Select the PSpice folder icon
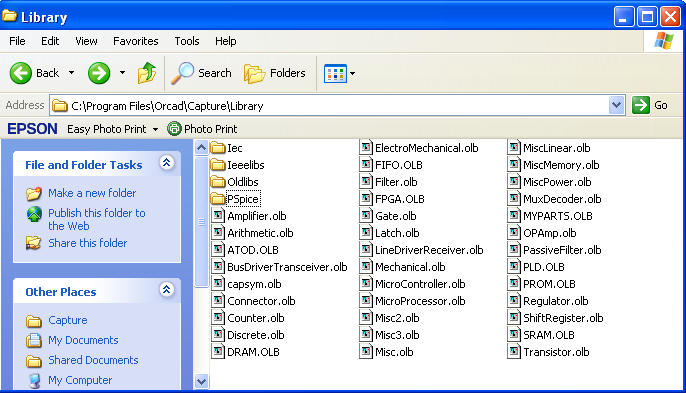This screenshot has width=686, height=393. point(217,199)
